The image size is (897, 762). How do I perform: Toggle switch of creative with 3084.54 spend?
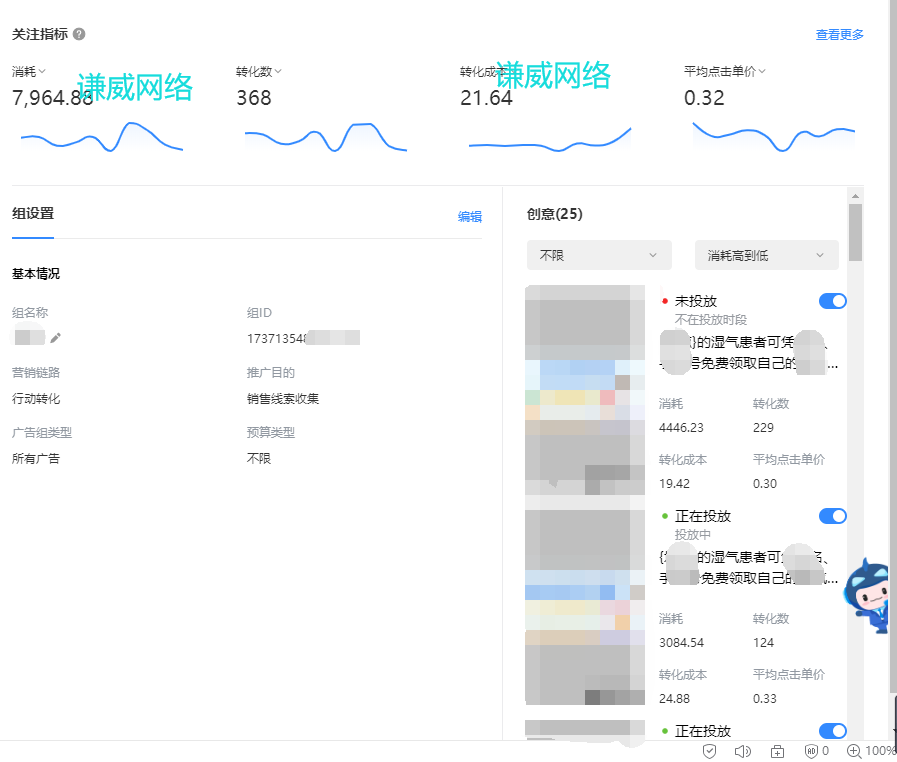point(832,516)
